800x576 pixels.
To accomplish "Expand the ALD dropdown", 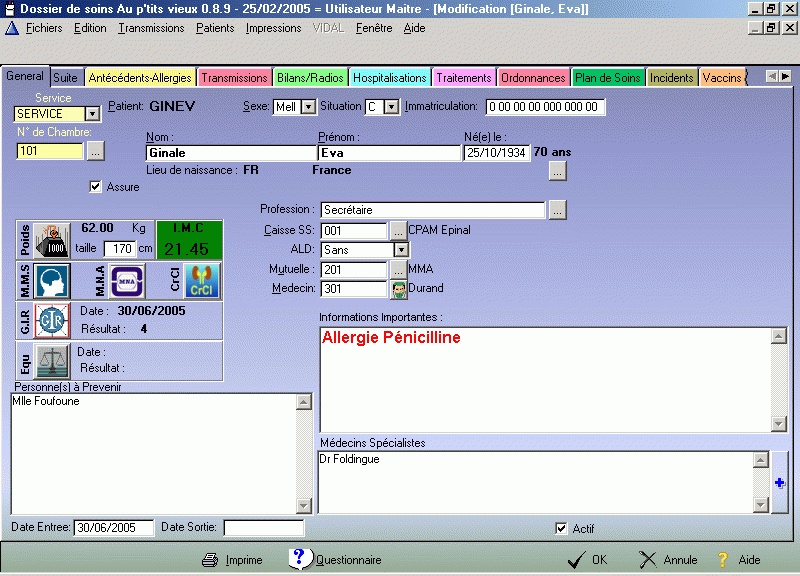I will click(402, 250).
